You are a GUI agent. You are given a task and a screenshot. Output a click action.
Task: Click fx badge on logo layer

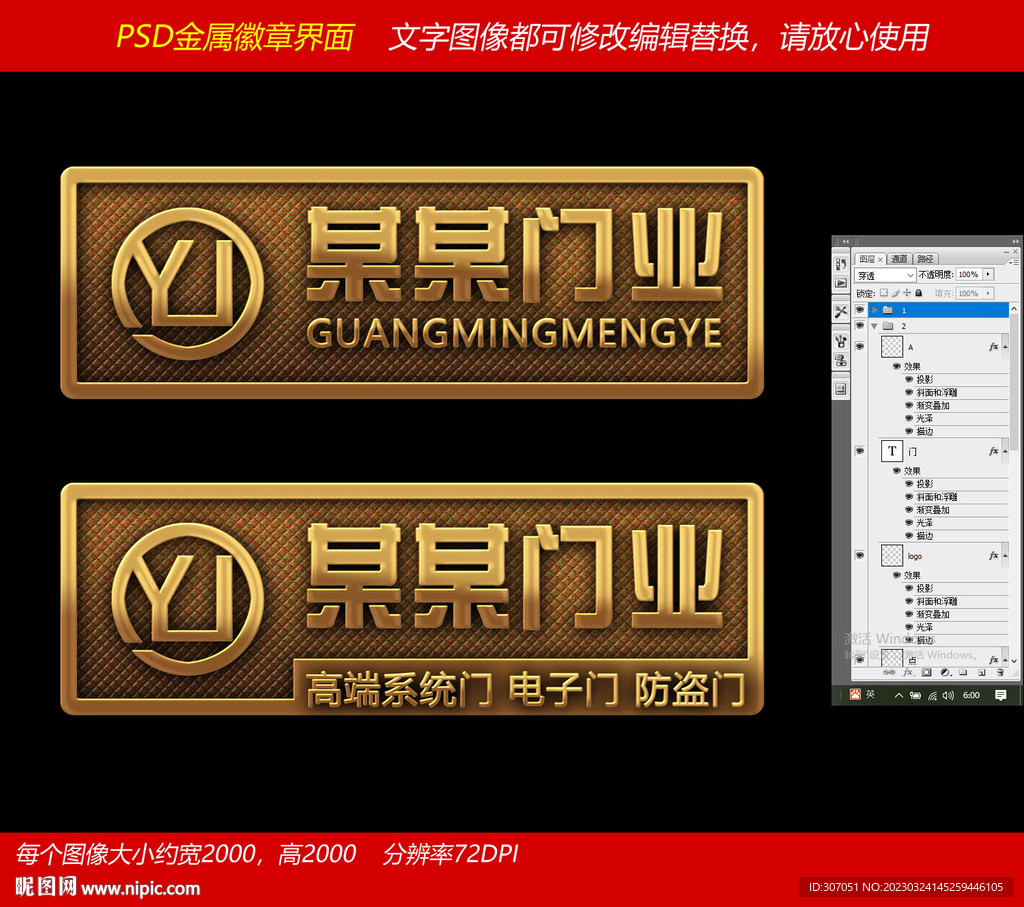993,556
